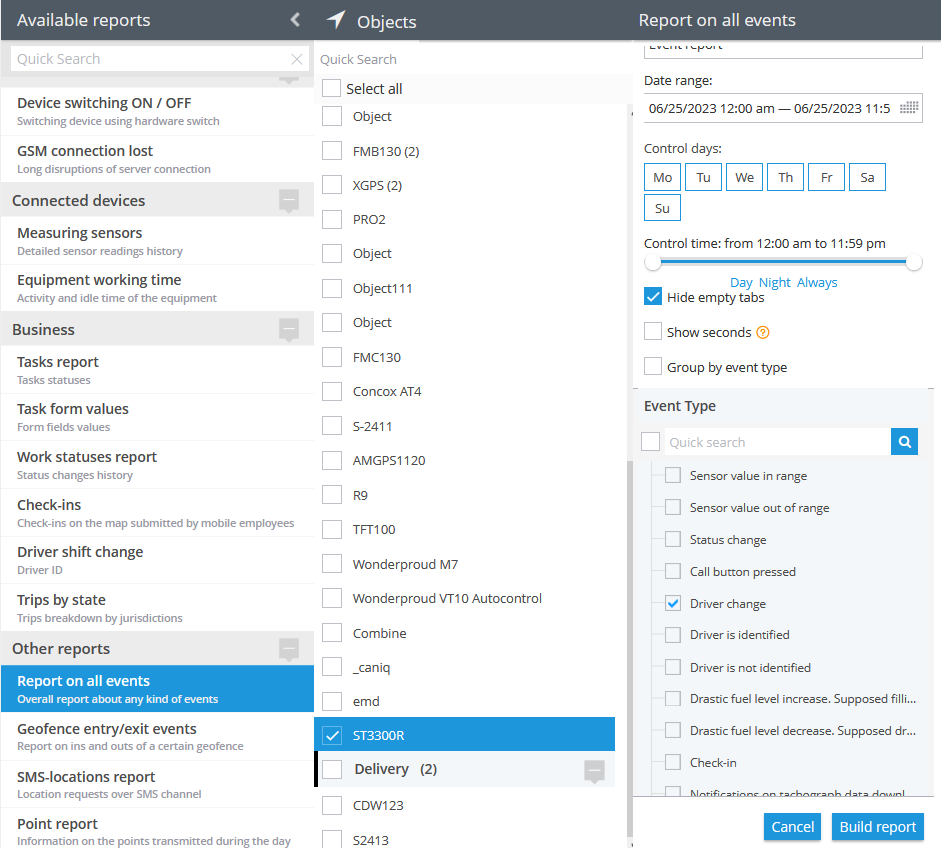Toggle Wednesday control day
Screen dimensions: 941x848
tap(744, 177)
